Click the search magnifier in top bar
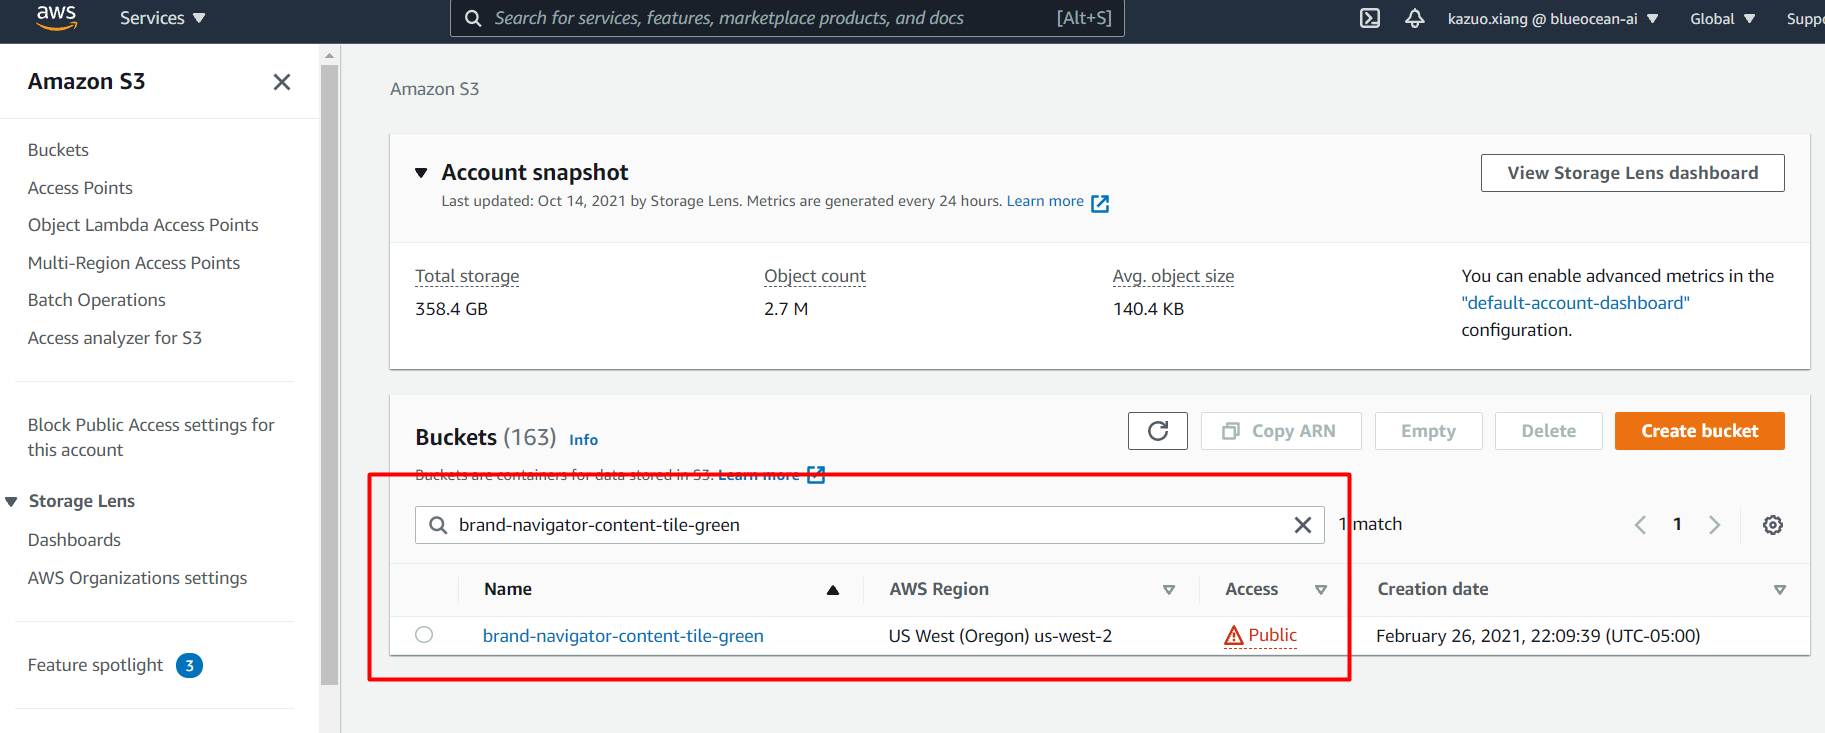 [x=473, y=18]
